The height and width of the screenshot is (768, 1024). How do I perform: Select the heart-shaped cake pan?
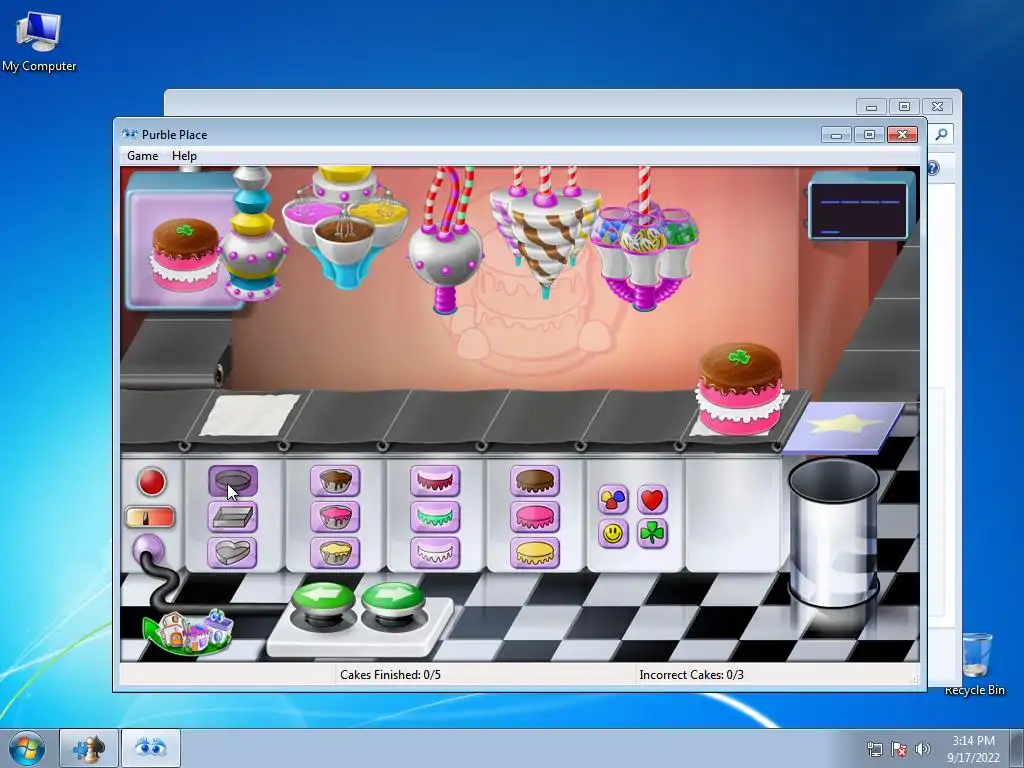click(233, 552)
